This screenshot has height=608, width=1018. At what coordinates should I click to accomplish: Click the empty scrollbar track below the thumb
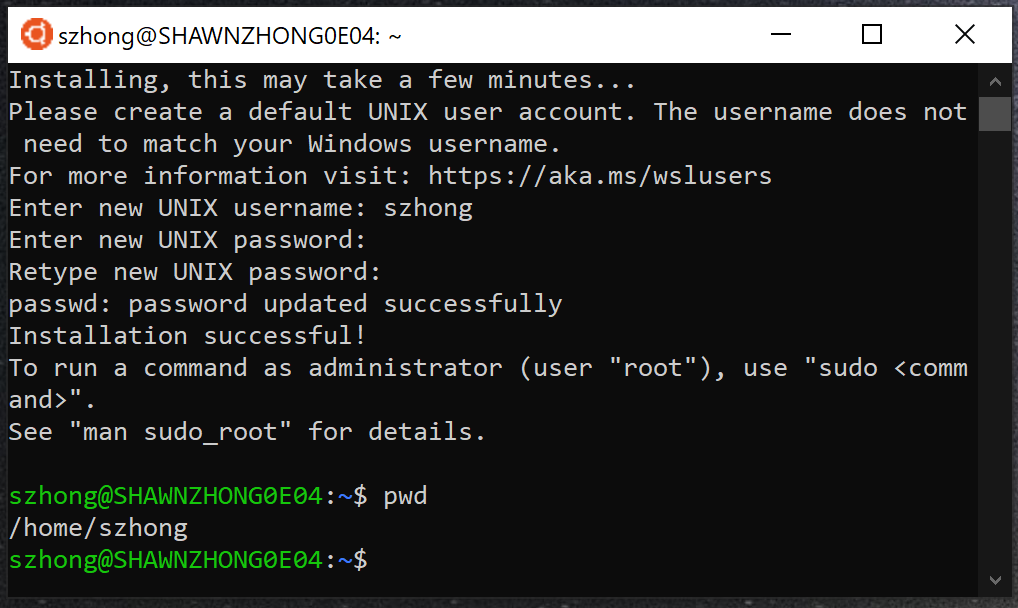994,350
